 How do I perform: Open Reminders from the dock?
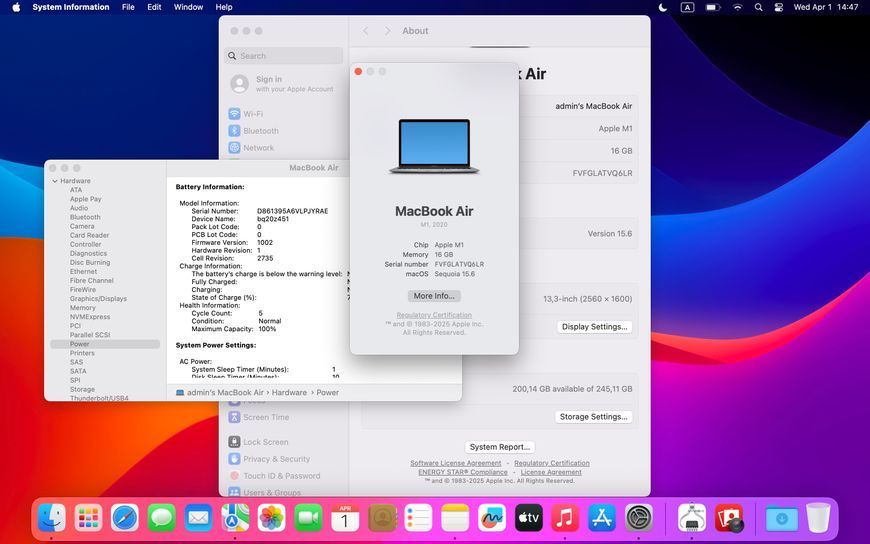(418, 518)
